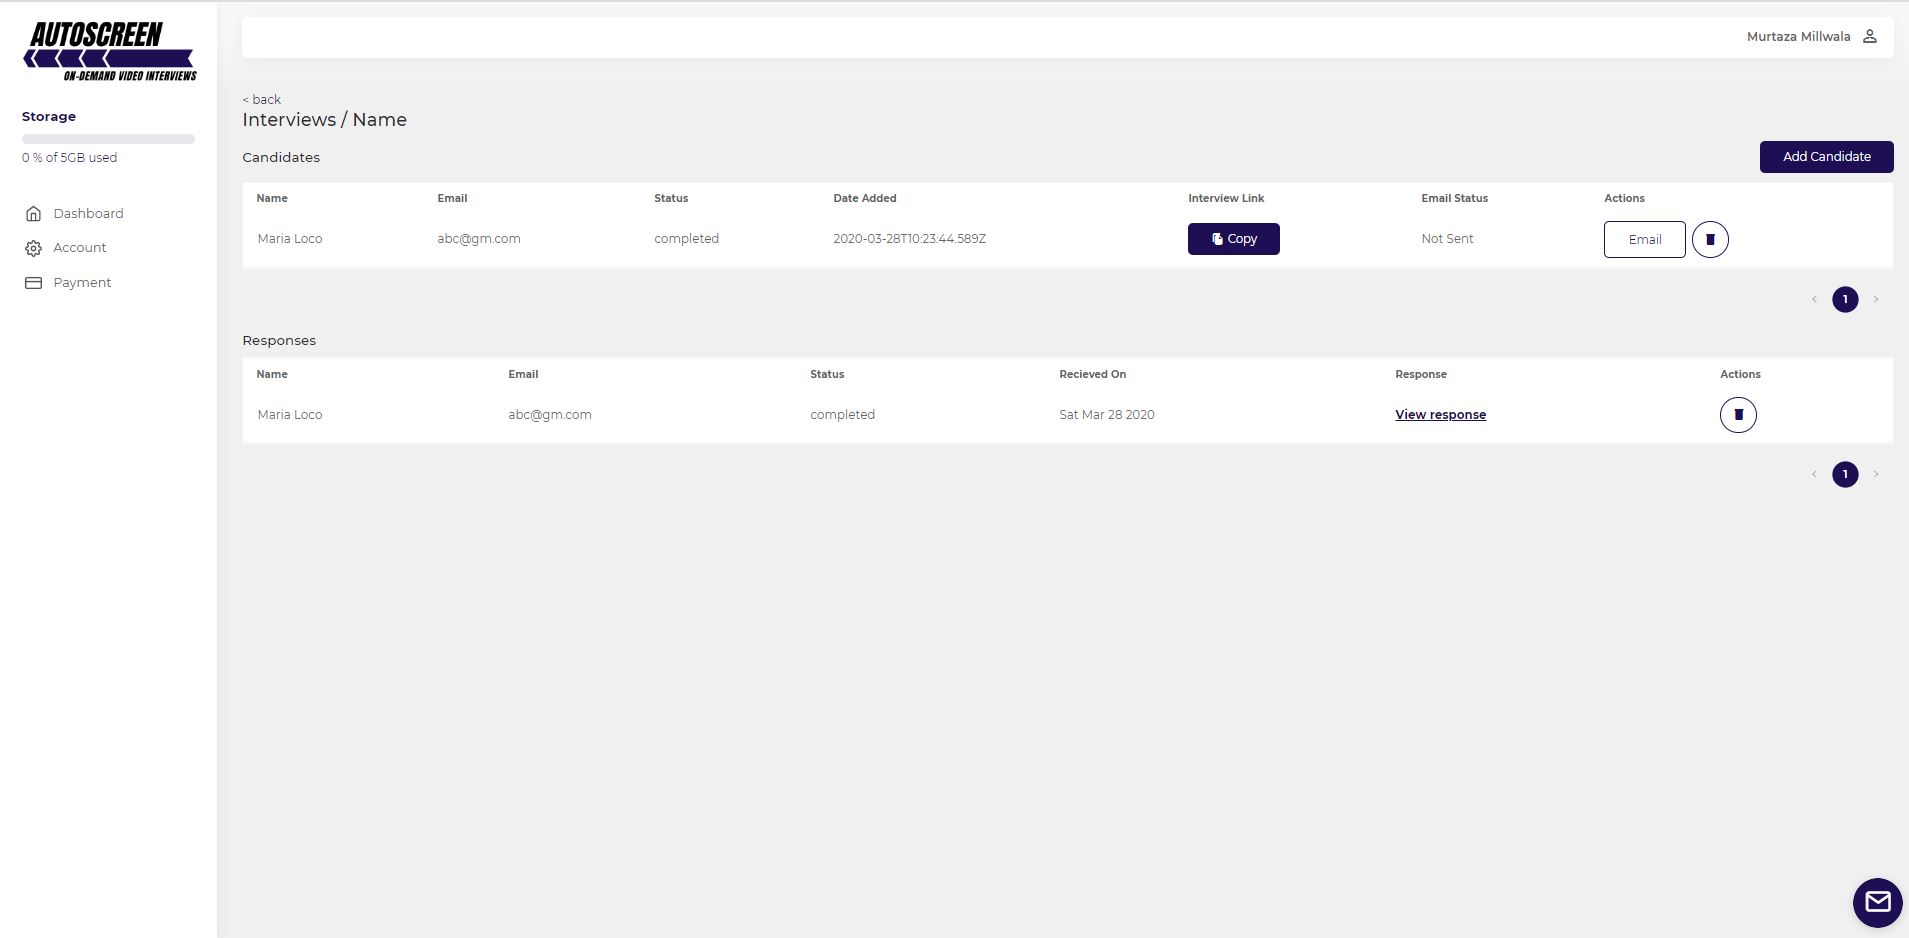The image size is (1909, 938).
Task: Click the Add Candidate button
Action: click(x=1825, y=157)
